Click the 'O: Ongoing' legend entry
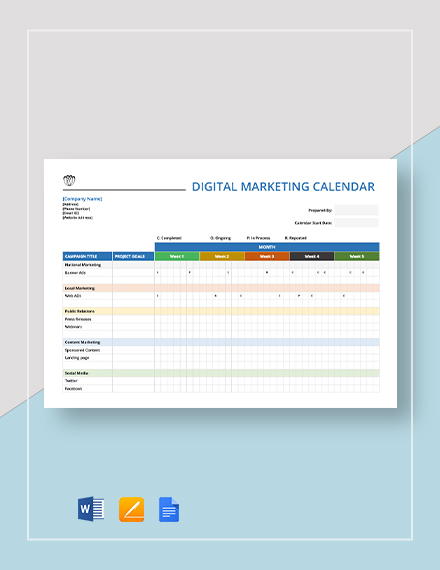440x570 pixels. tap(220, 238)
